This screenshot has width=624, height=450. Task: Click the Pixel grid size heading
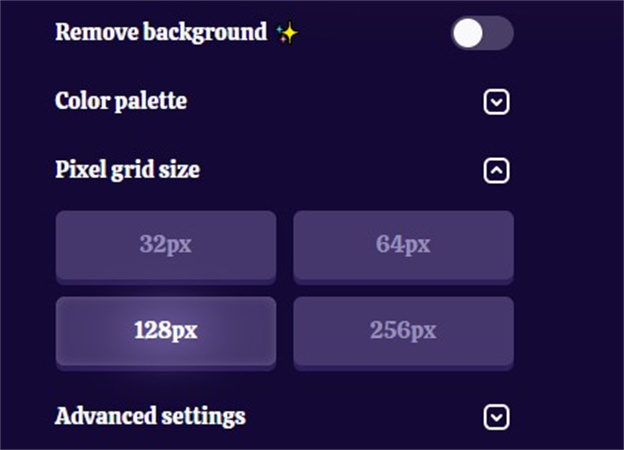pyautogui.click(x=127, y=170)
